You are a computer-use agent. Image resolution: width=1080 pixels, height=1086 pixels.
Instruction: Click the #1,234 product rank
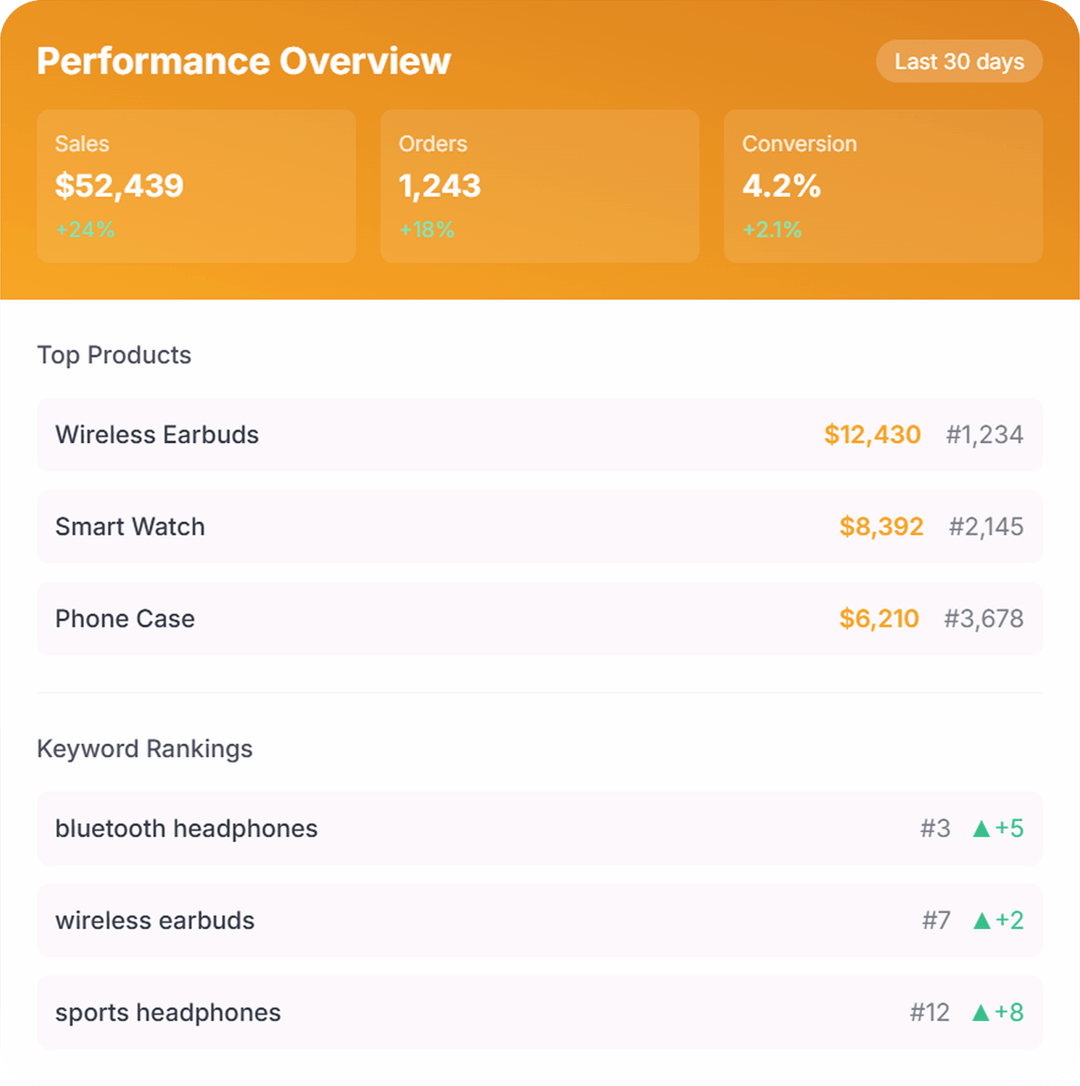pos(984,435)
